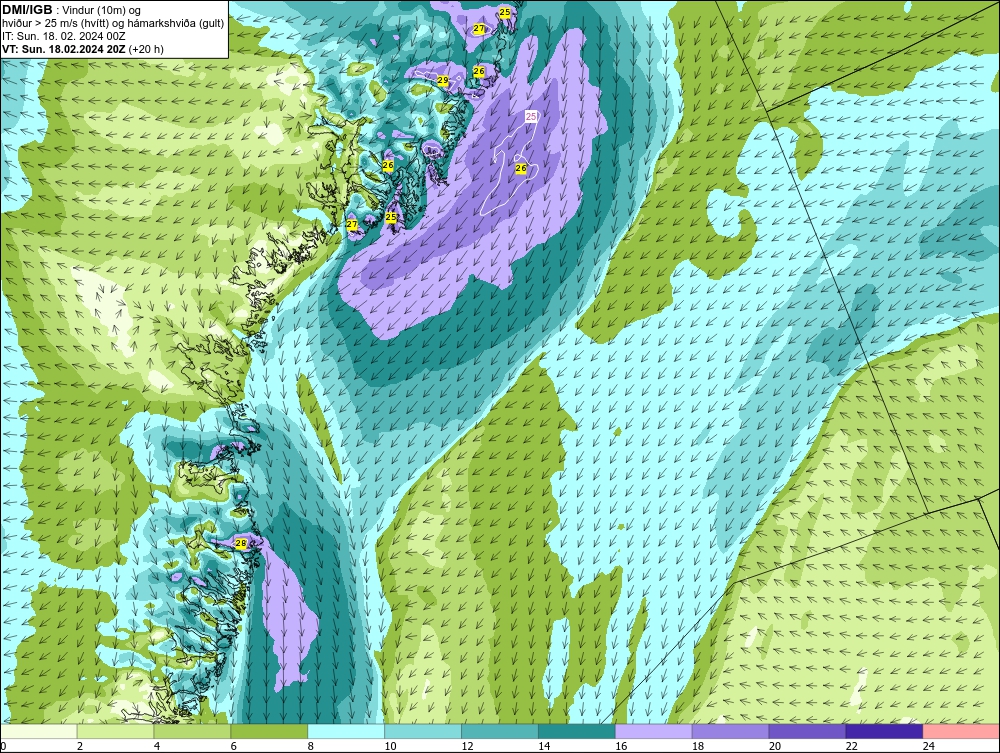Click the white-boxed 25 gust contour label
The width and height of the screenshot is (1000, 753).
tap(531, 116)
